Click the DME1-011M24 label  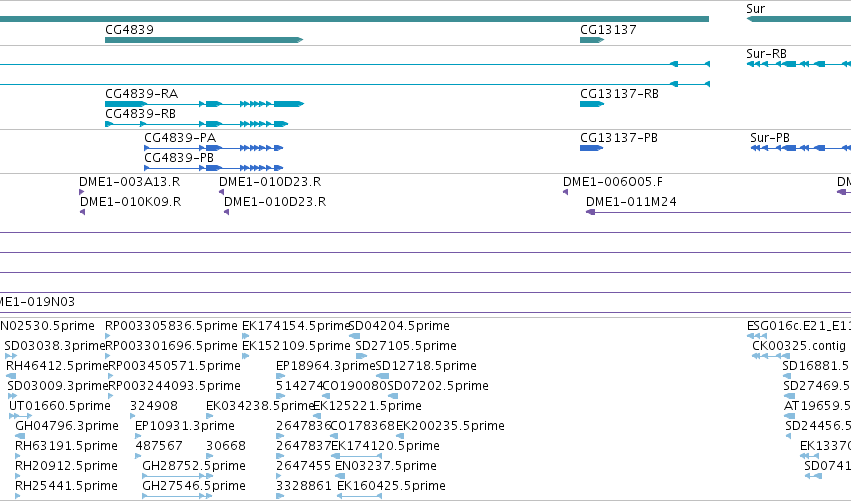(631, 202)
